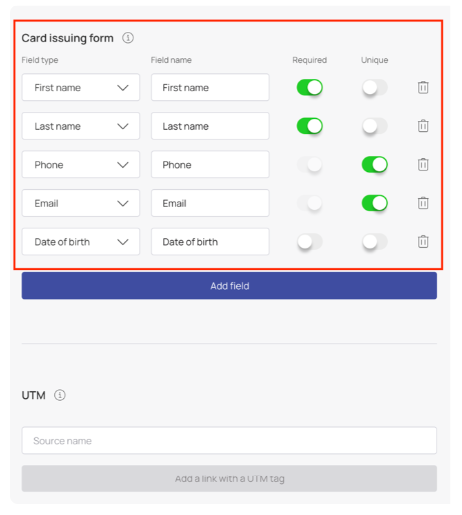Disable Required toggle for First name
Viewport: 462px width, 515px height.
(310, 87)
